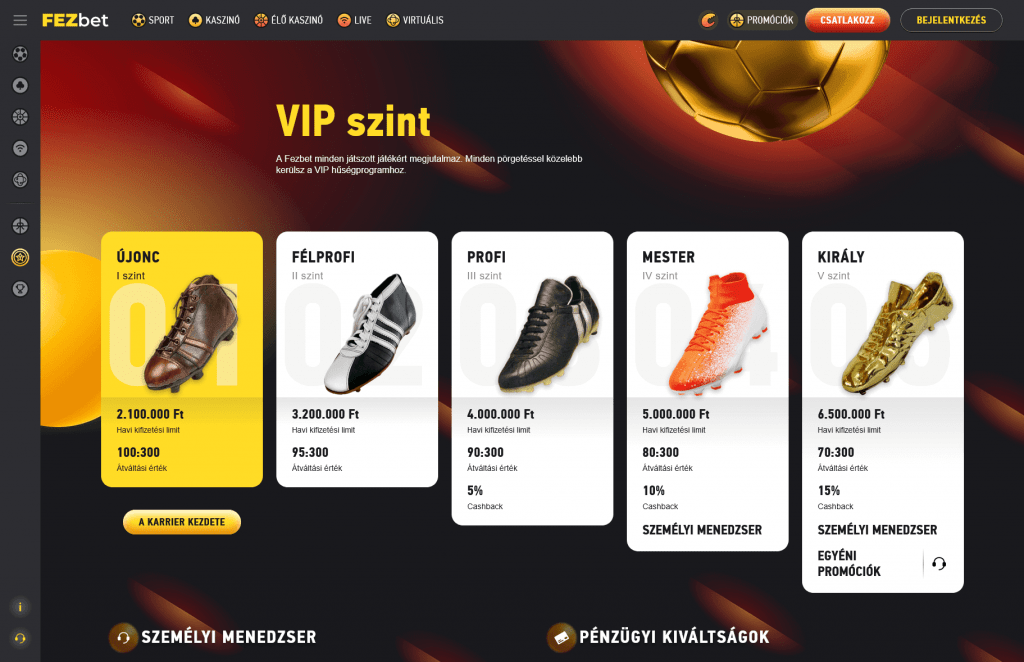Select the MESTER level card
Screen dimensions: 1024x662
[707, 391]
